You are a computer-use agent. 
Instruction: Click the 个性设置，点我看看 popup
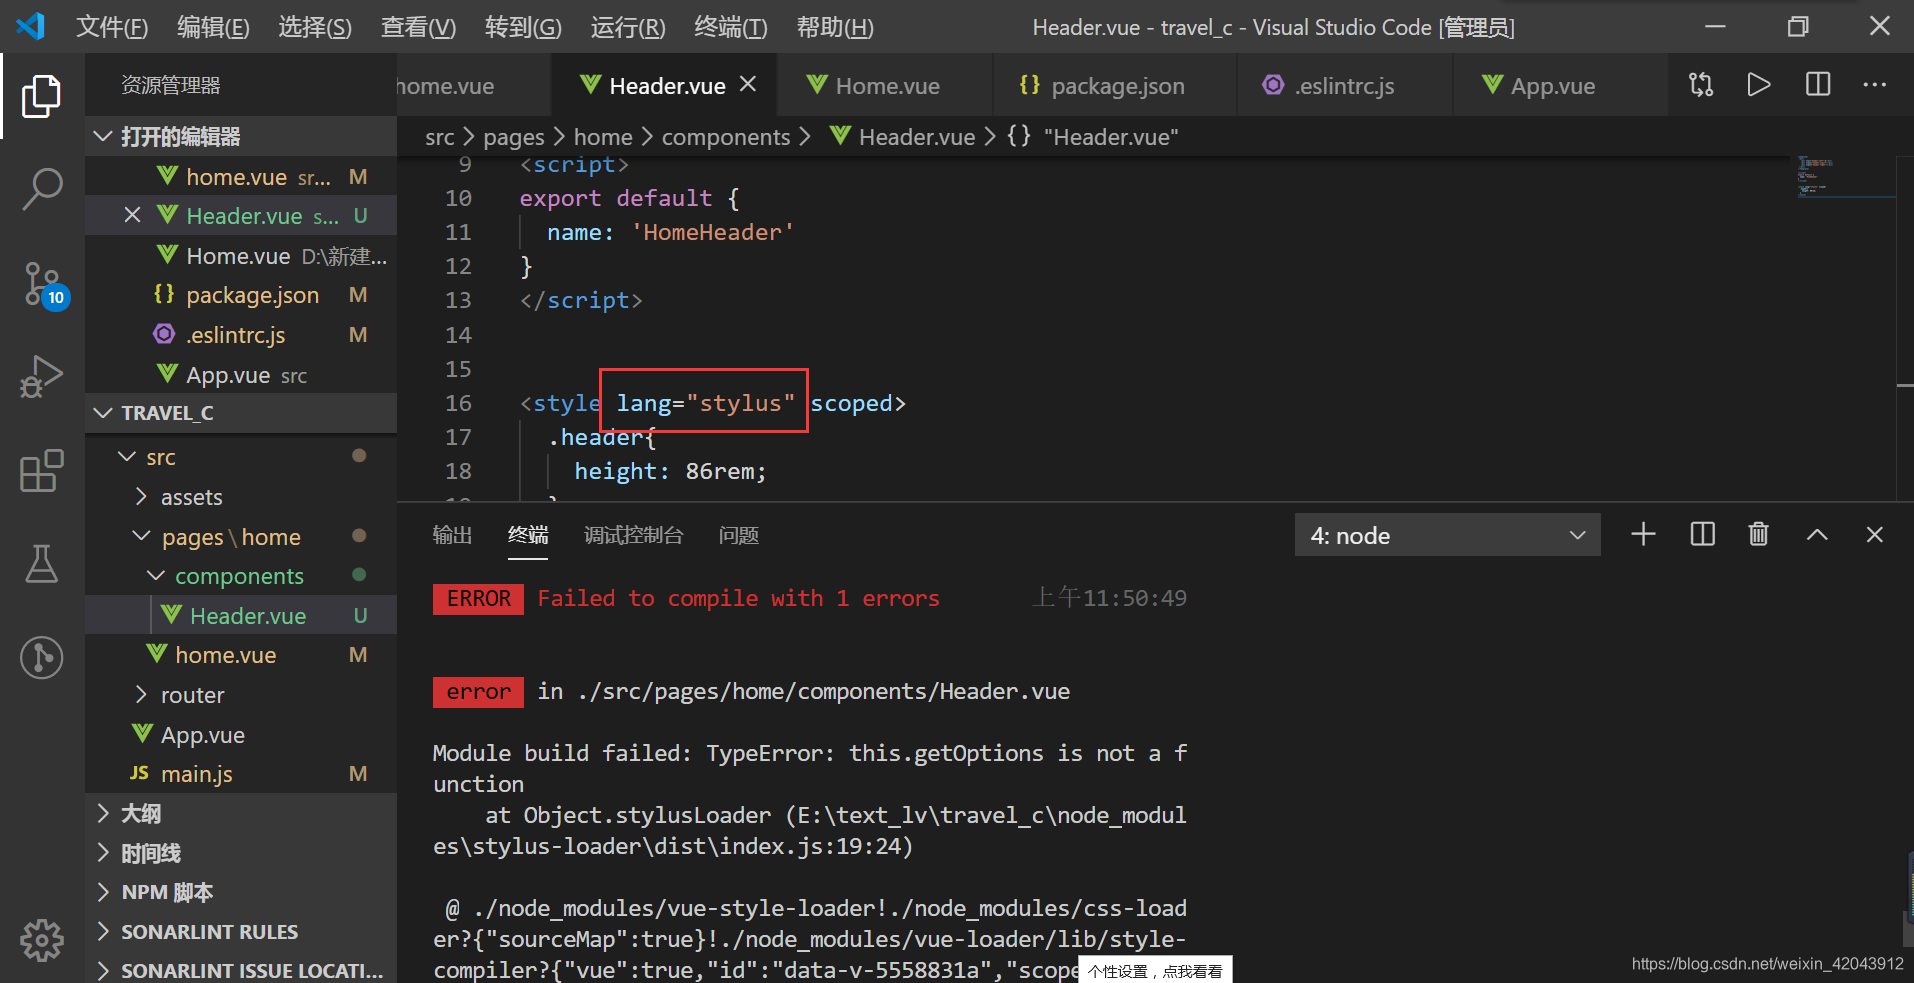pyautogui.click(x=1155, y=970)
